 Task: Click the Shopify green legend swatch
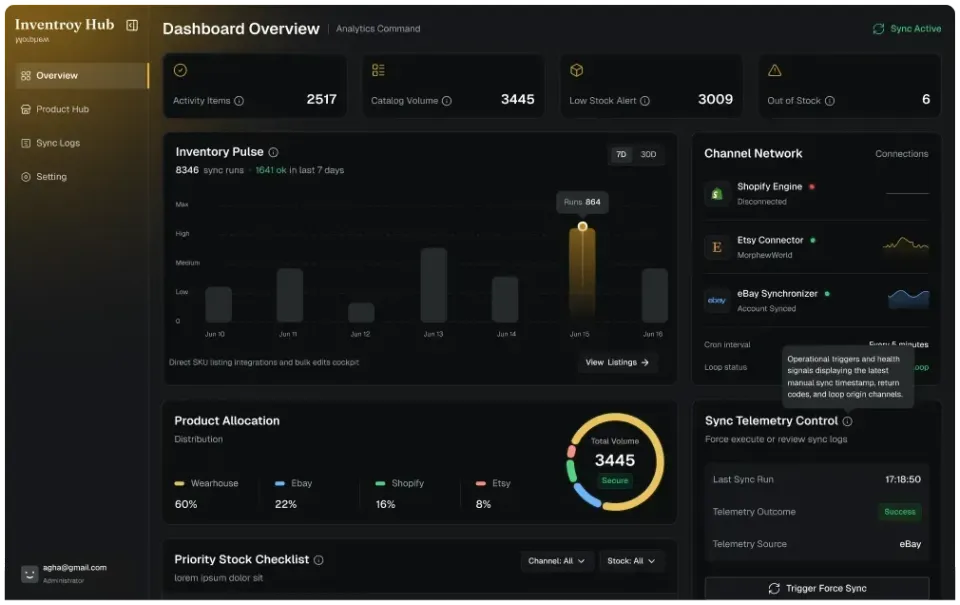pyautogui.click(x=380, y=484)
